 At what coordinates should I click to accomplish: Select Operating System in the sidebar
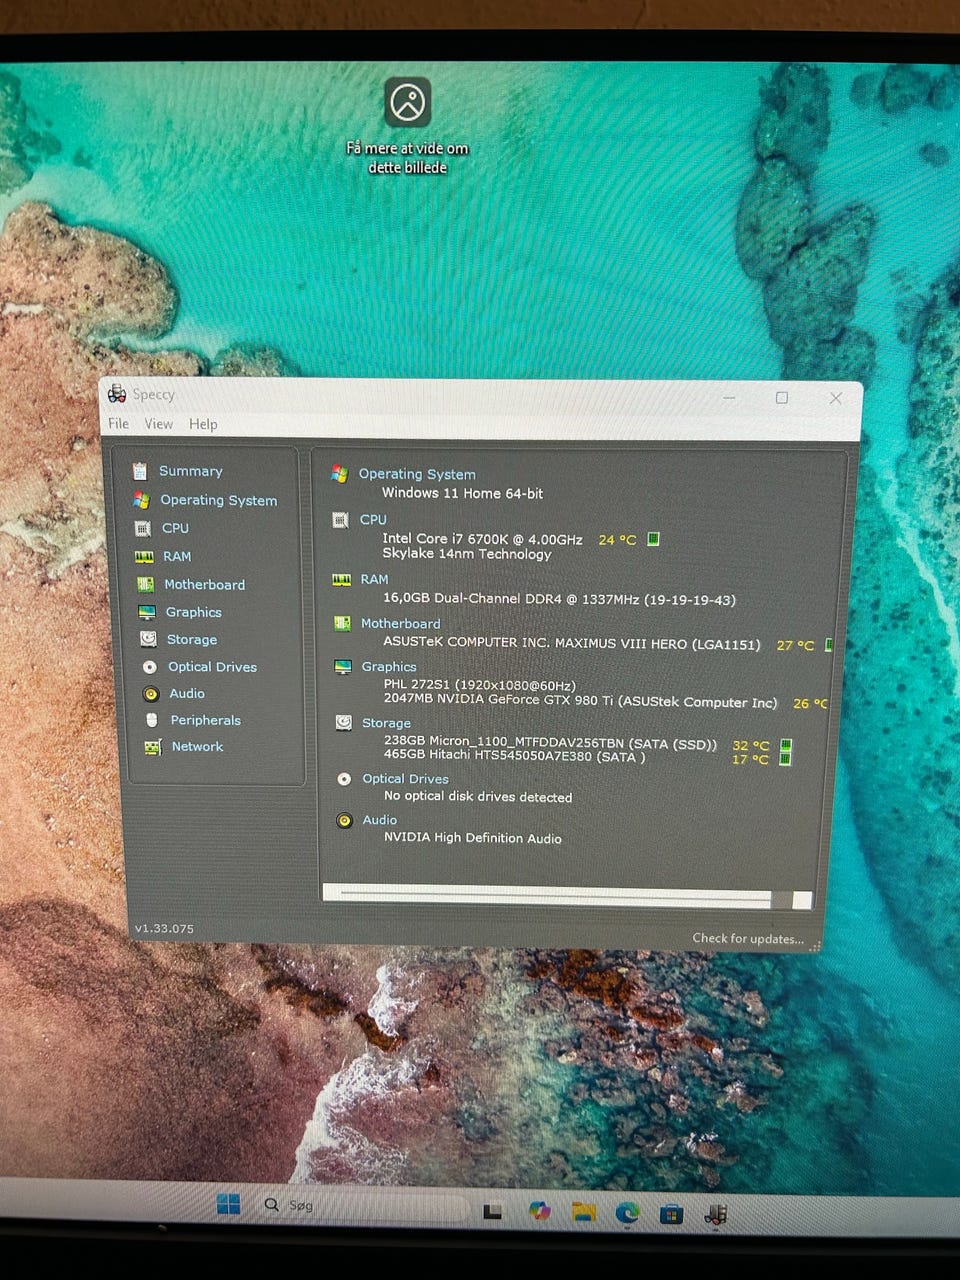[x=218, y=500]
